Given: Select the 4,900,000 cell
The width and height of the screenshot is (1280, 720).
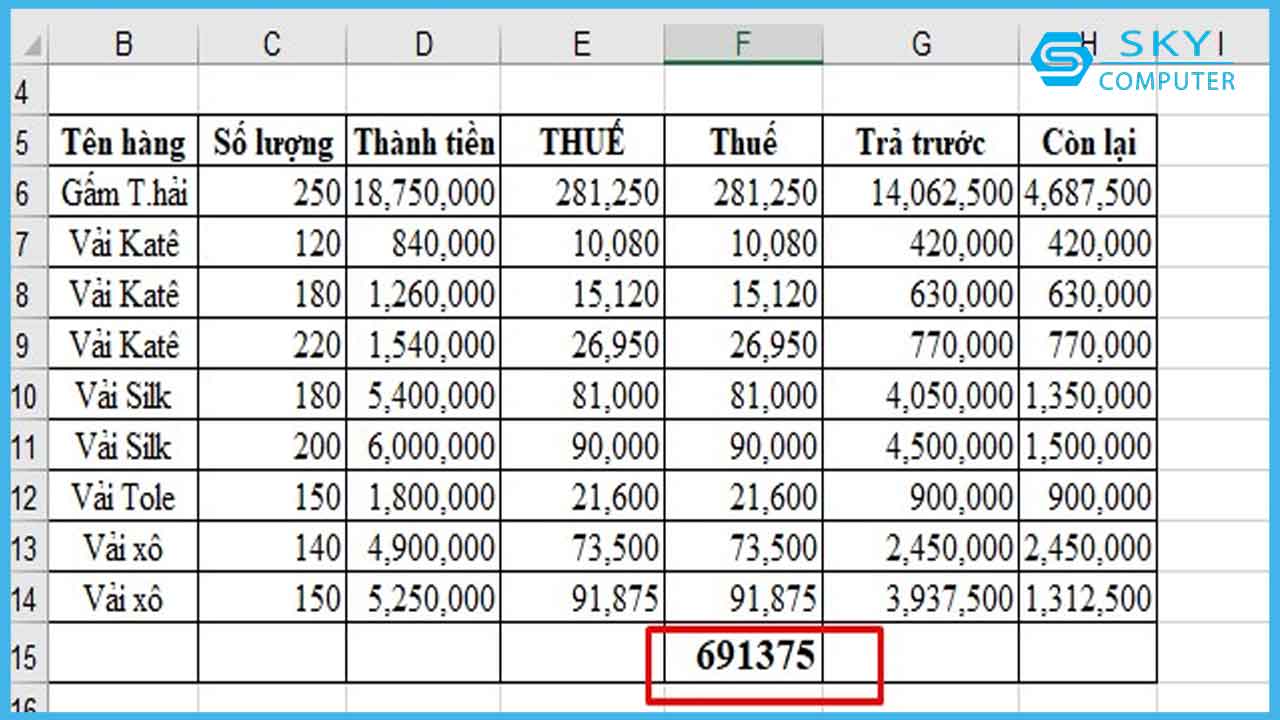Looking at the screenshot, I should pos(424,548).
